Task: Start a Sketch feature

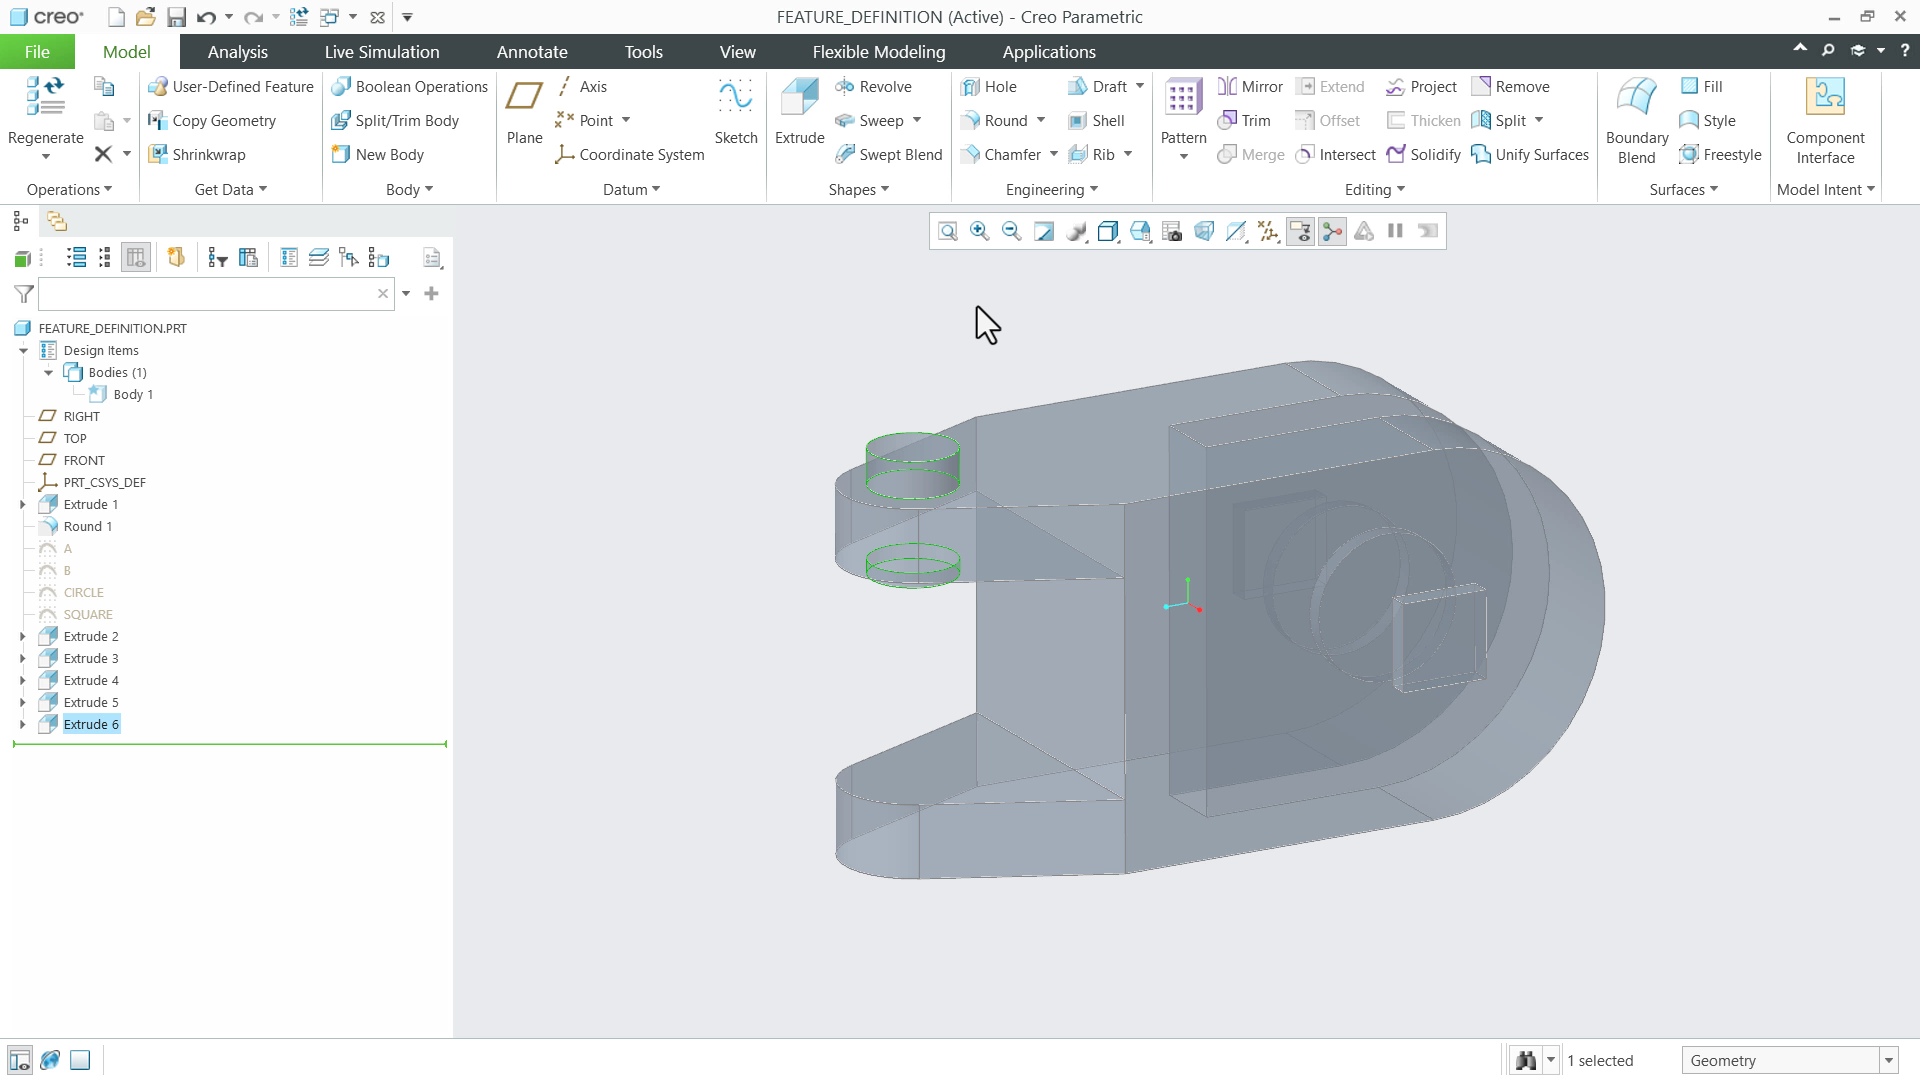Action: (x=736, y=112)
